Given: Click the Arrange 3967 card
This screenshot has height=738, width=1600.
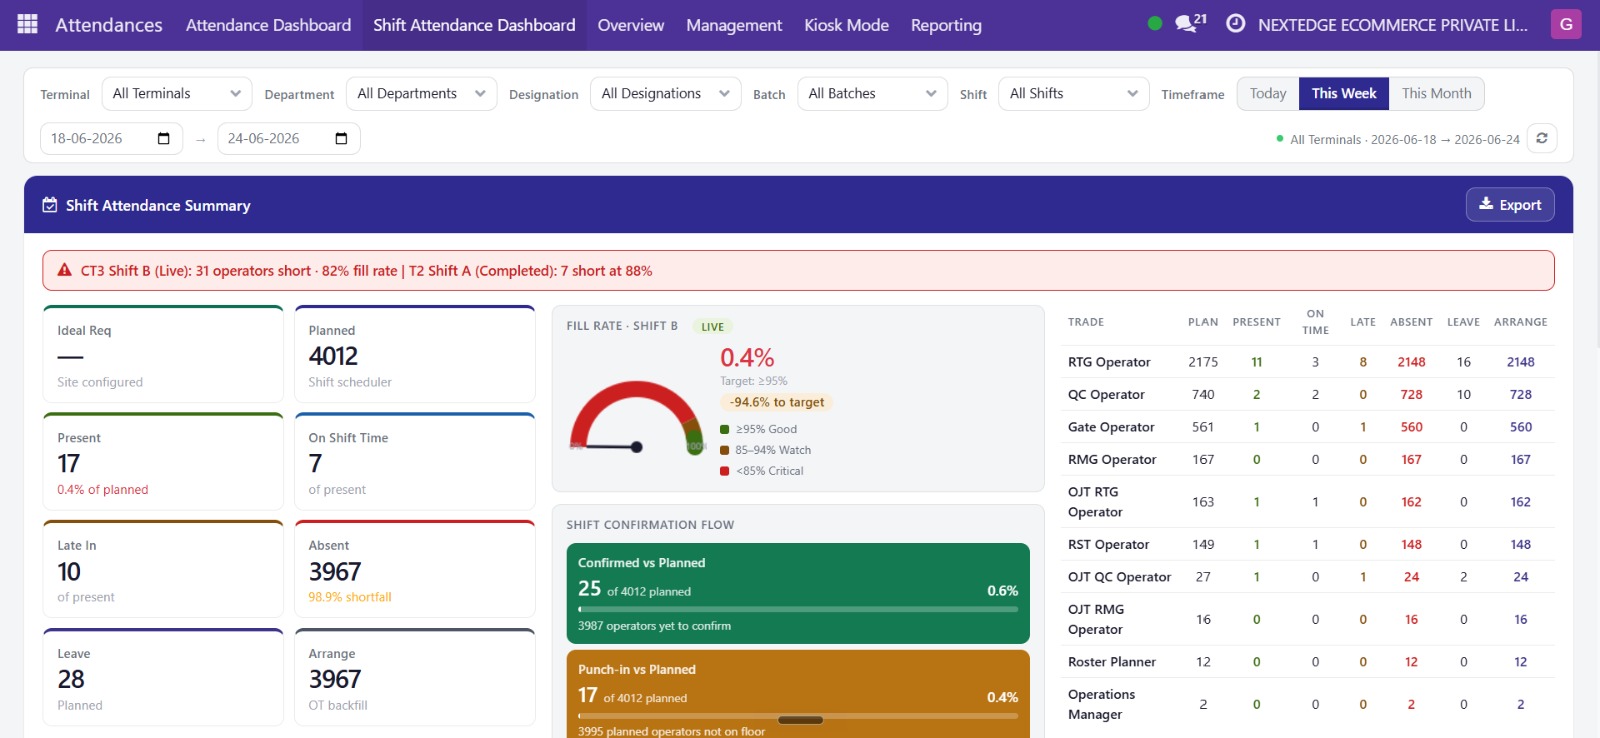Looking at the screenshot, I should point(415,678).
